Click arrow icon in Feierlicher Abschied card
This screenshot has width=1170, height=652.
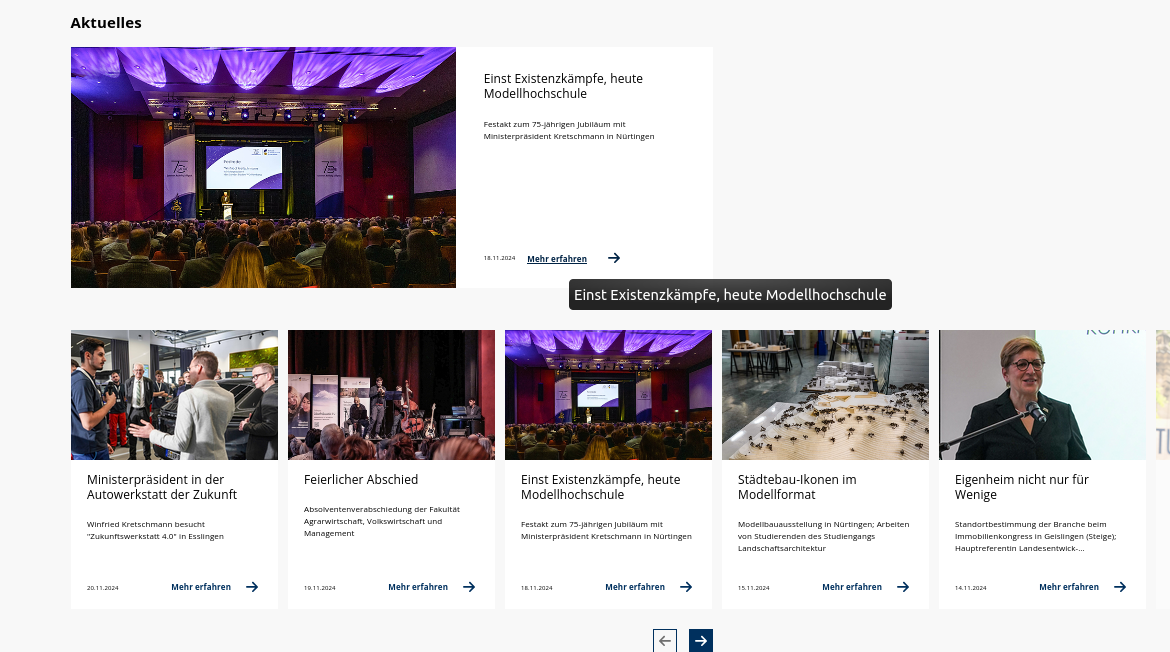click(x=469, y=587)
